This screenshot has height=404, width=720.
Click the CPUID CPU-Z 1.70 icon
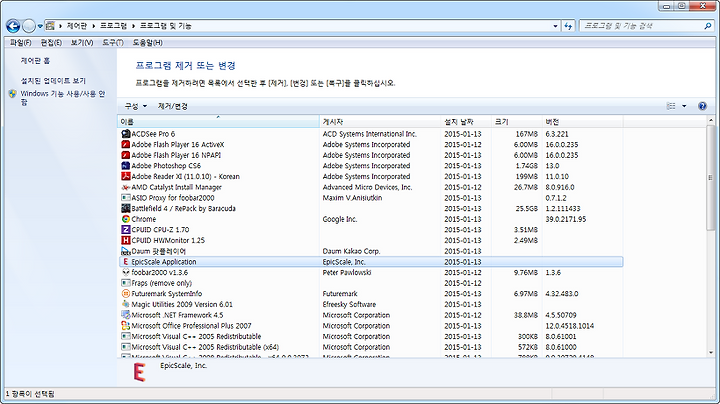126,230
